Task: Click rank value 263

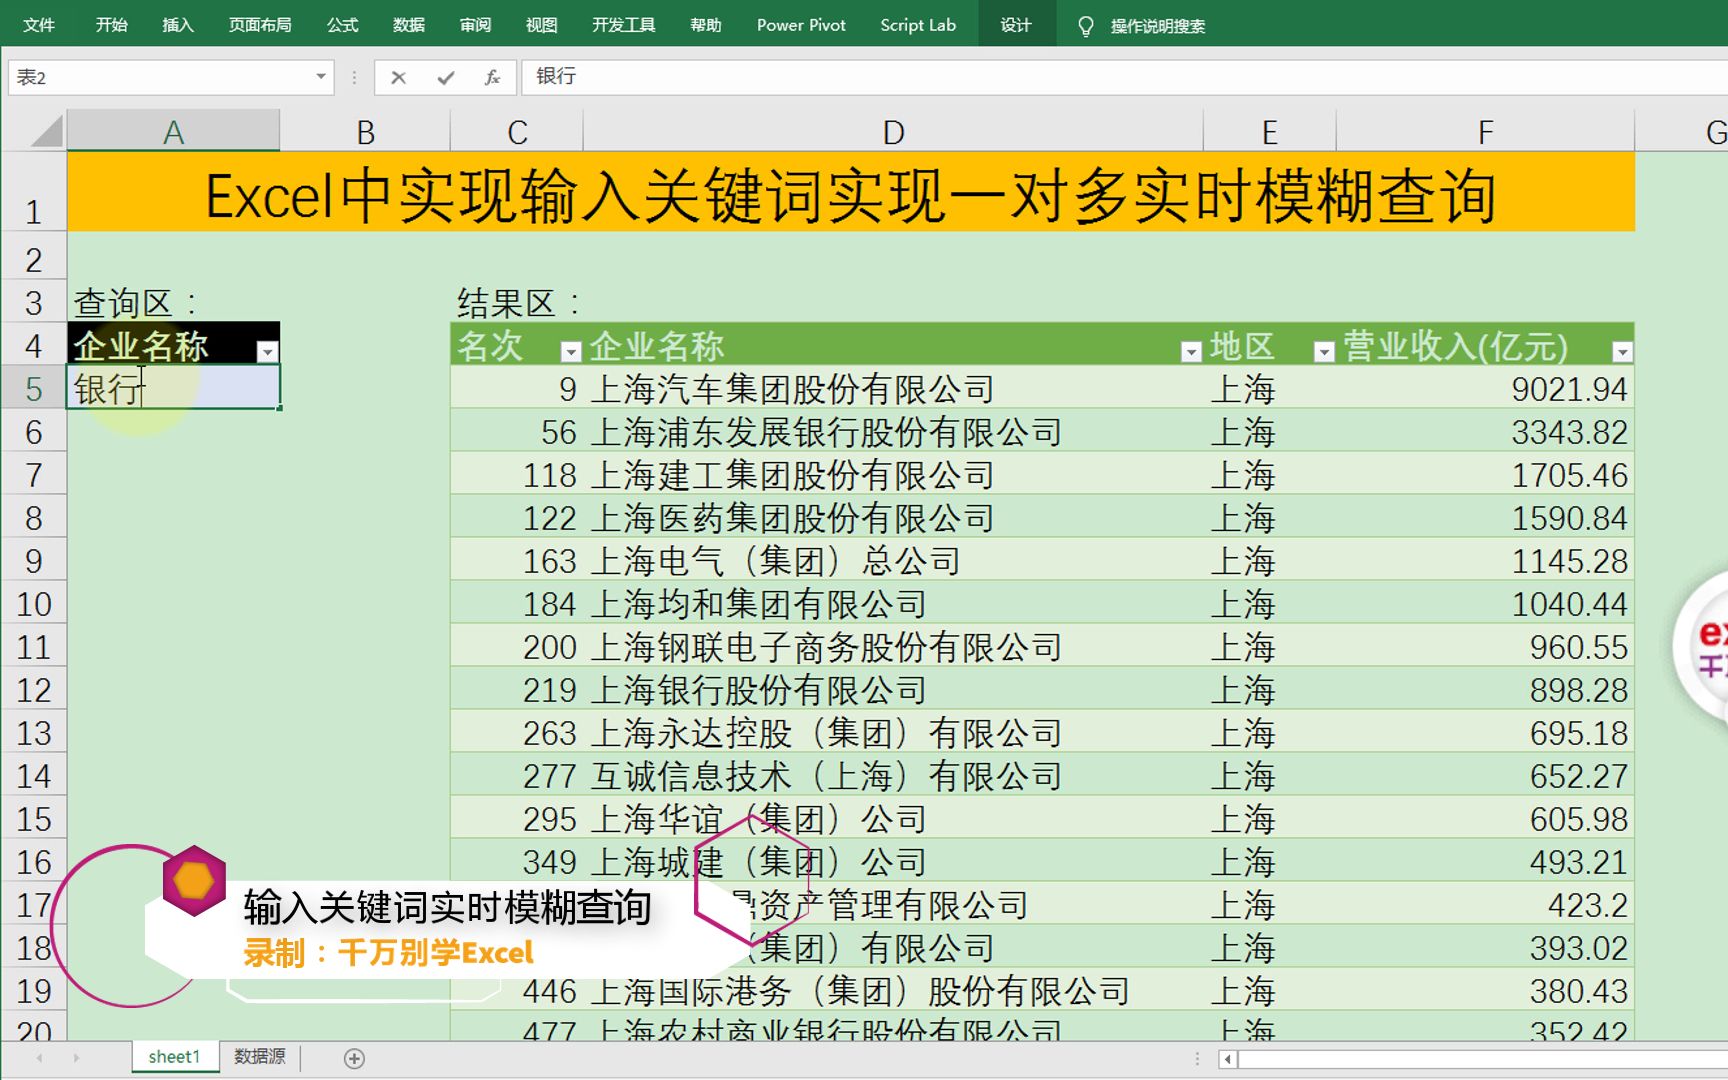Action: pyautogui.click(x=550, y=732)
